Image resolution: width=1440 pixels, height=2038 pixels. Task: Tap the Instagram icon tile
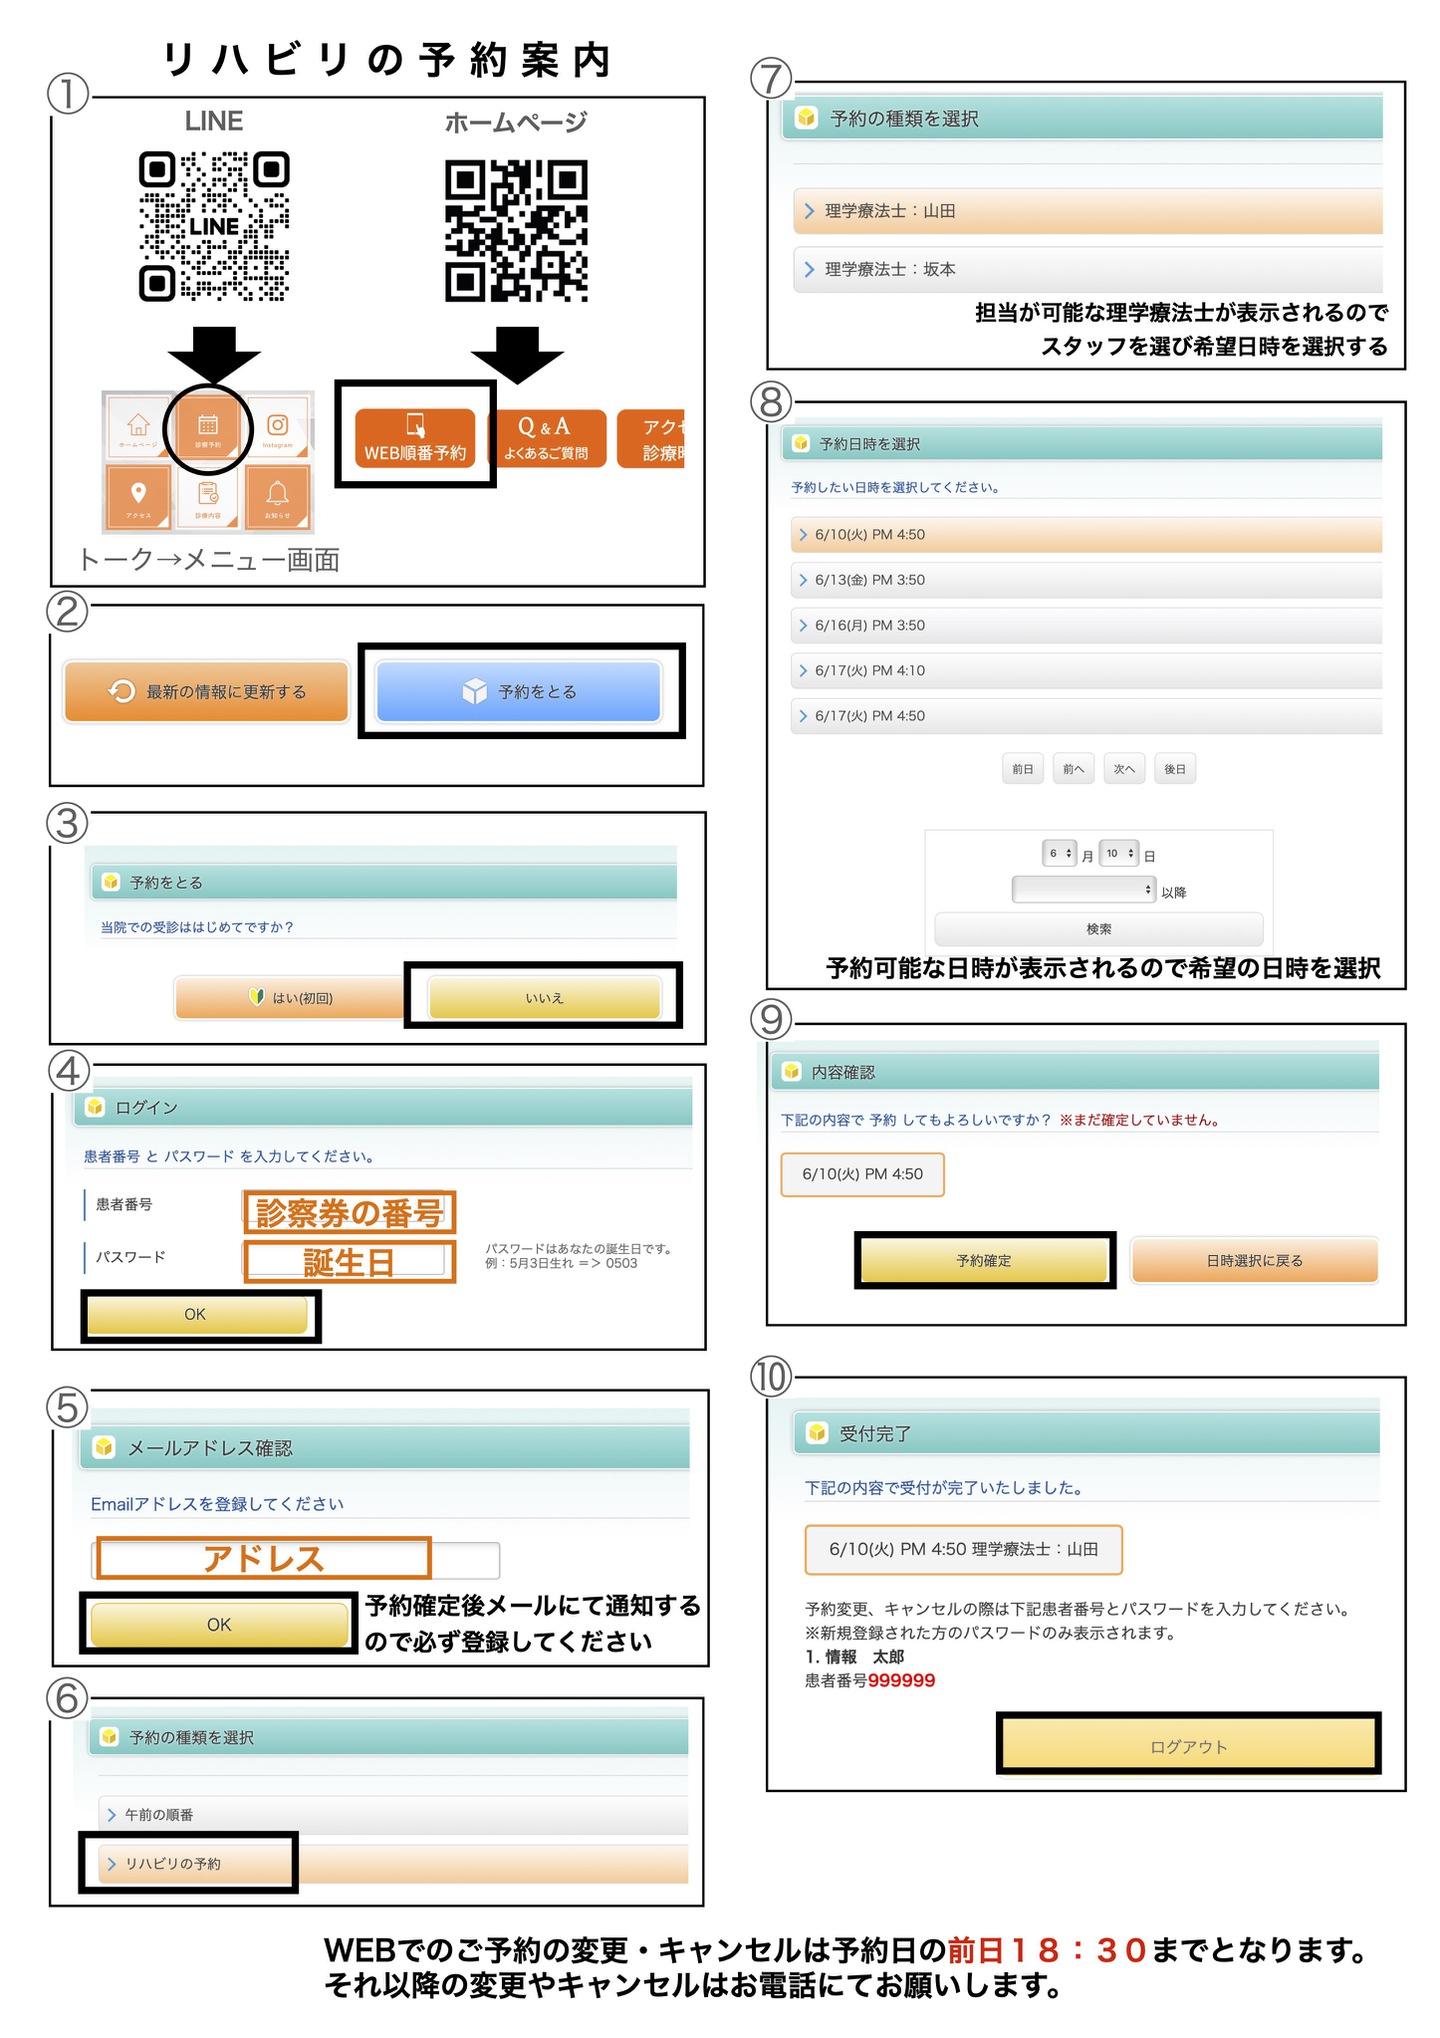278,428
